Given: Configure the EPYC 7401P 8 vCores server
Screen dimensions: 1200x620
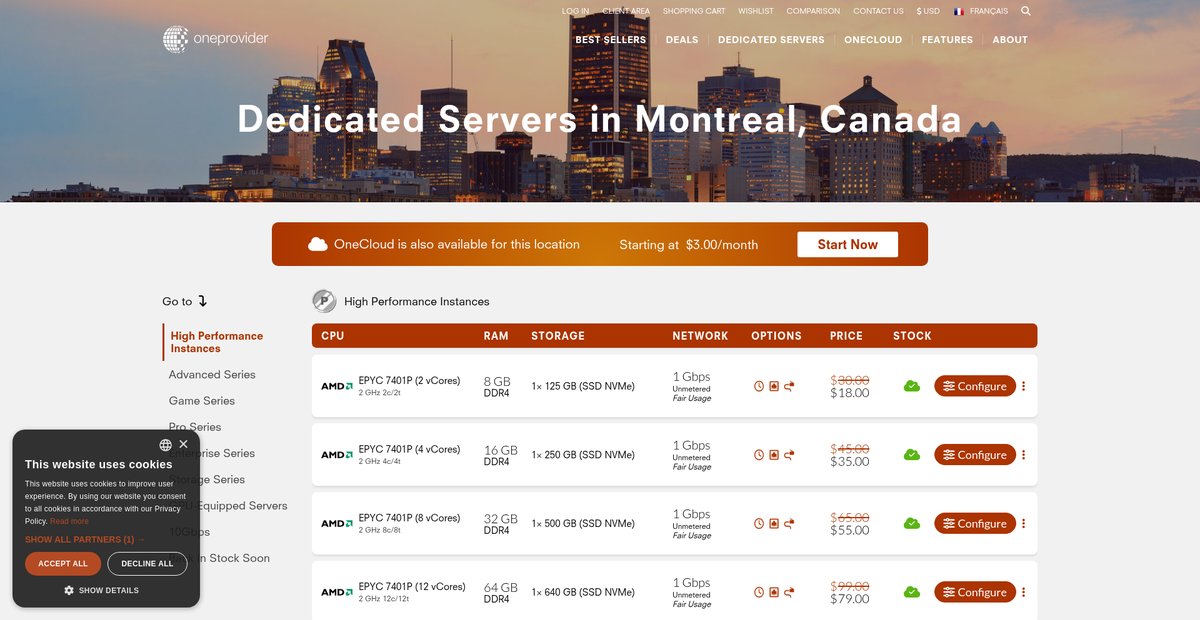Looking at the screenshot, I should tap(975, 523).
